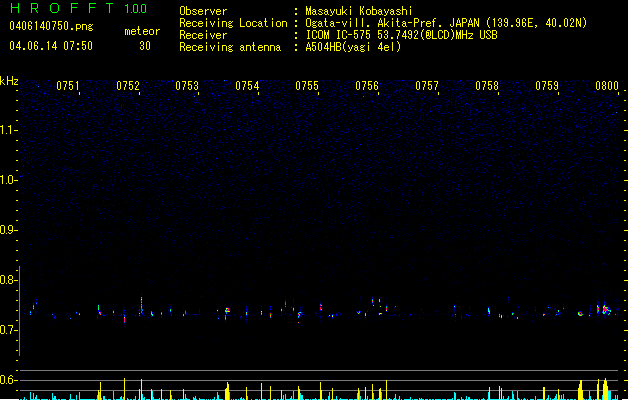Image resolution: width=629 pixels, height=400 pixels.
Task: Click the Ogata-vill. Akita-Pref. JAPAN location text
Action: point(446,23)
